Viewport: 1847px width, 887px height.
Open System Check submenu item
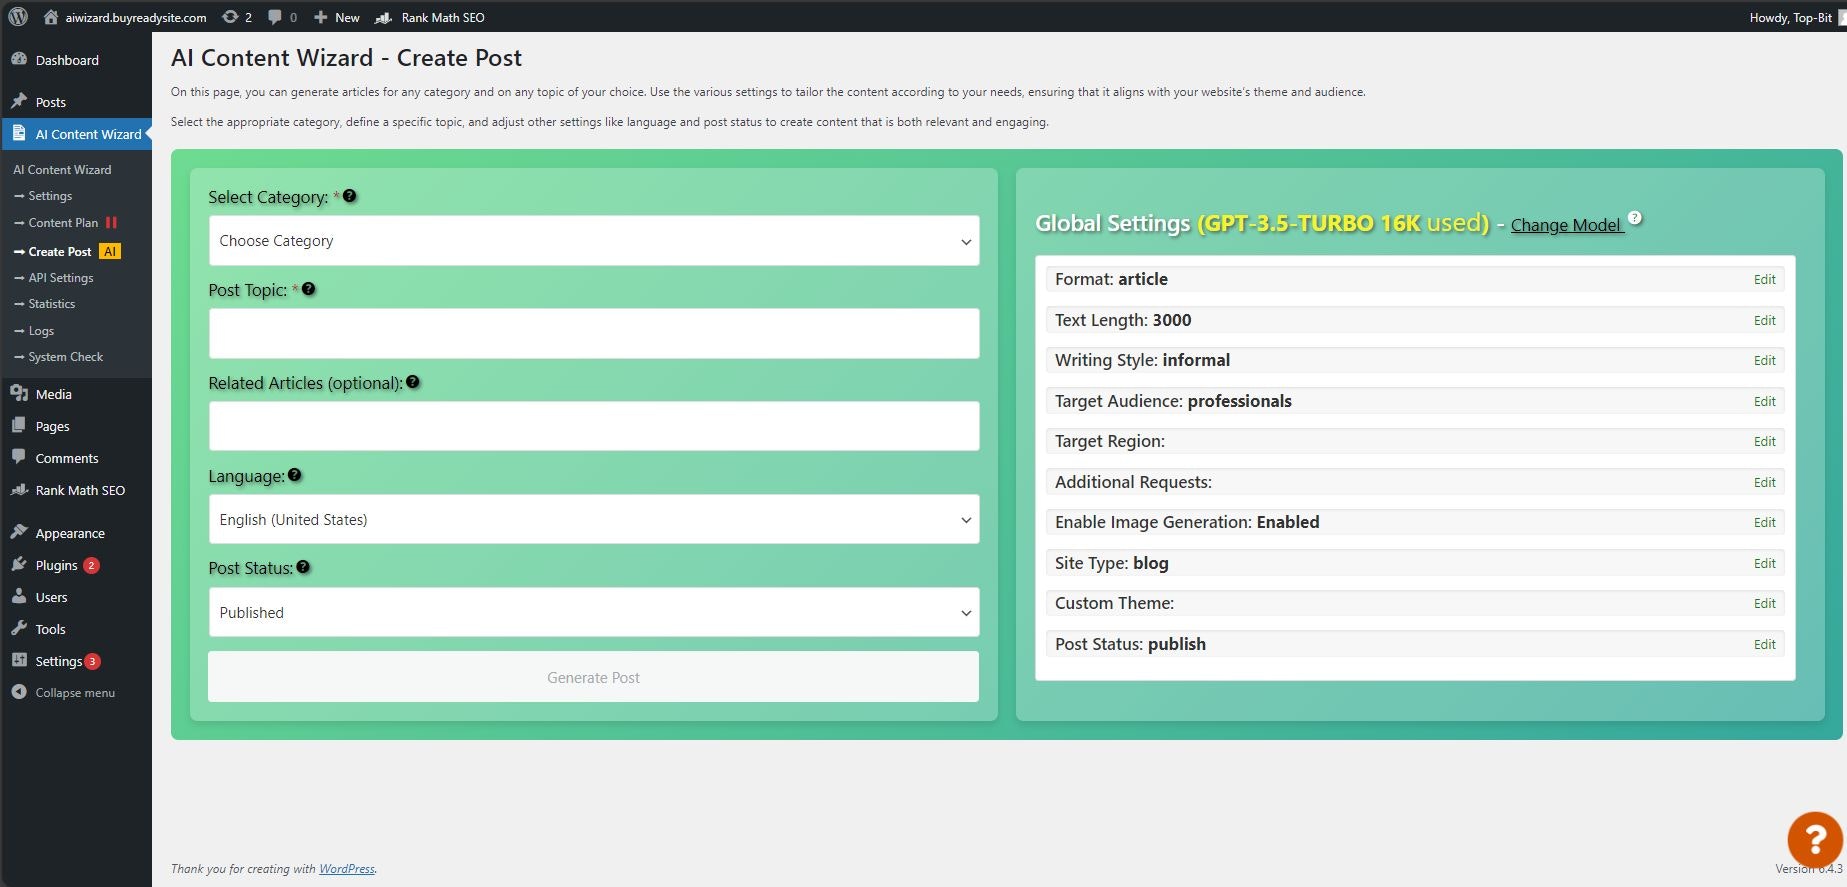tap(66, 357)
